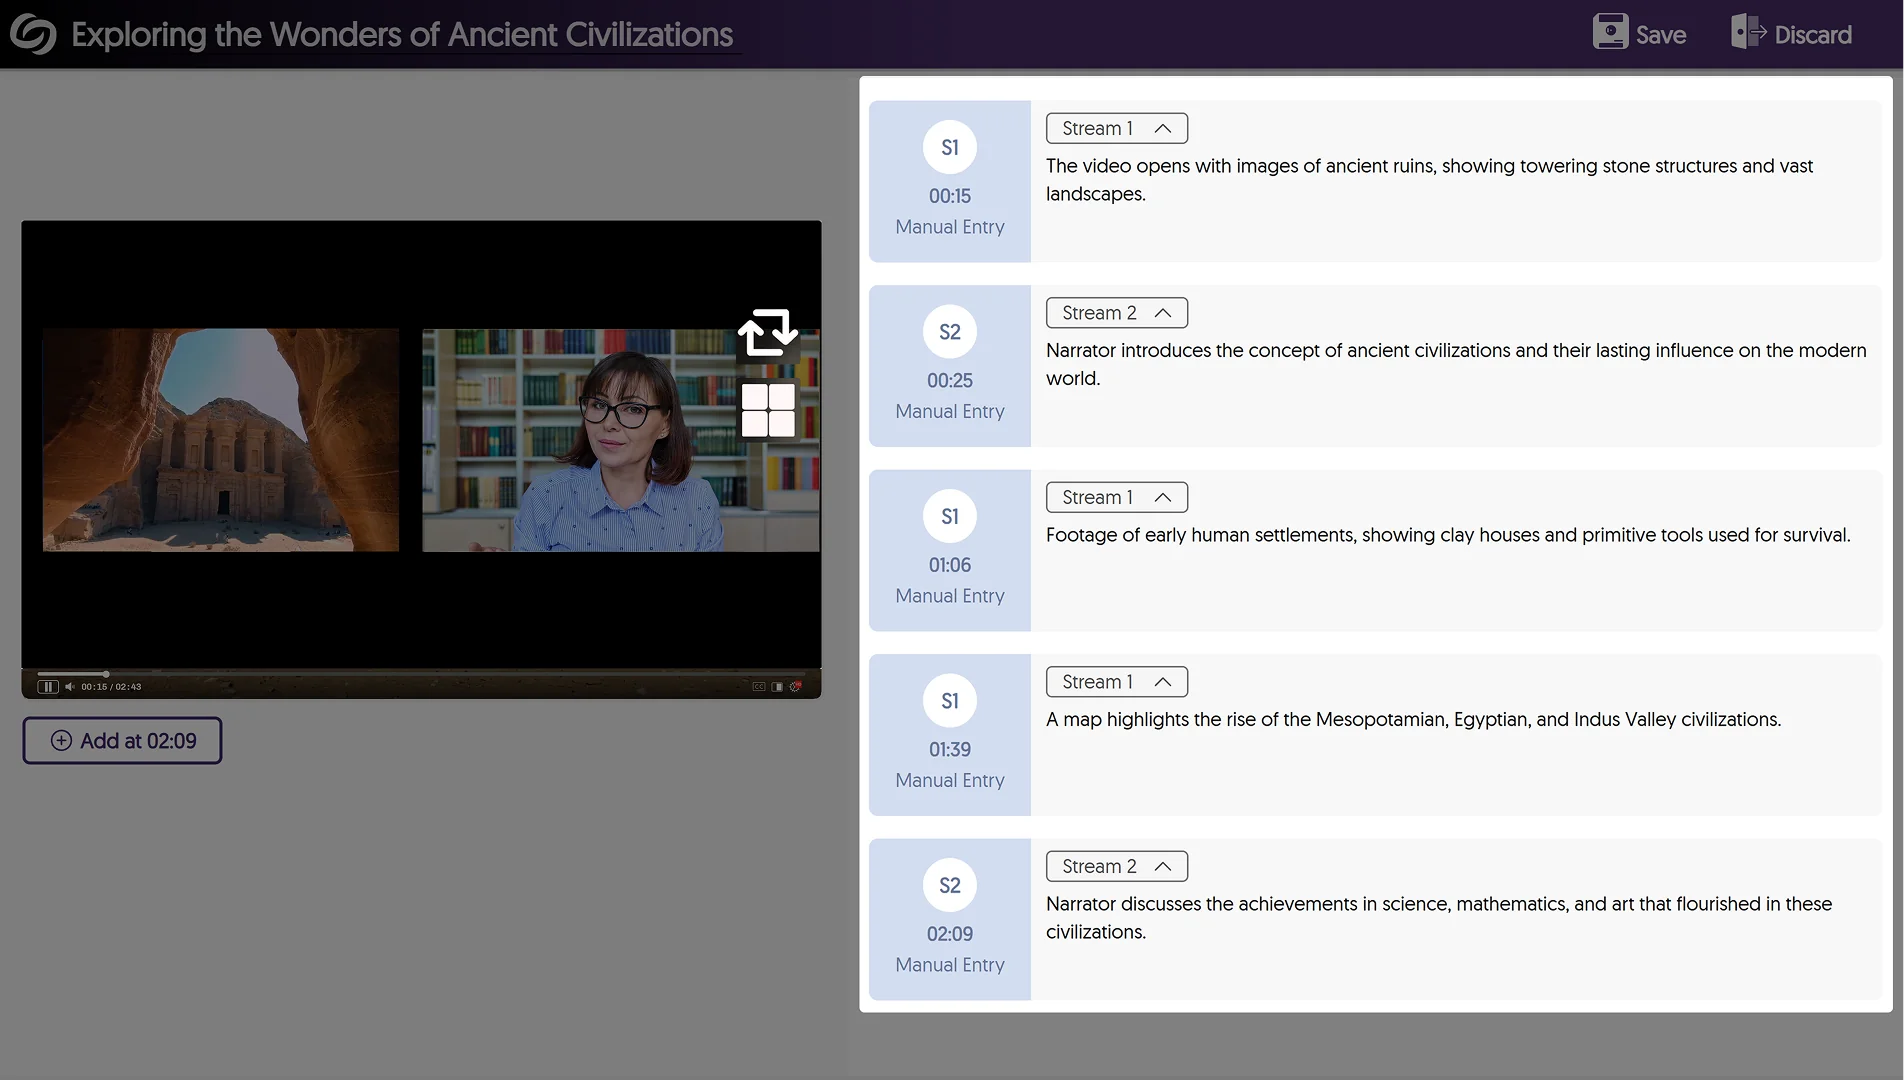Click the swap streams arrows icon
This screenshot has height=1080, width=1904.
(x=767, y=333)
